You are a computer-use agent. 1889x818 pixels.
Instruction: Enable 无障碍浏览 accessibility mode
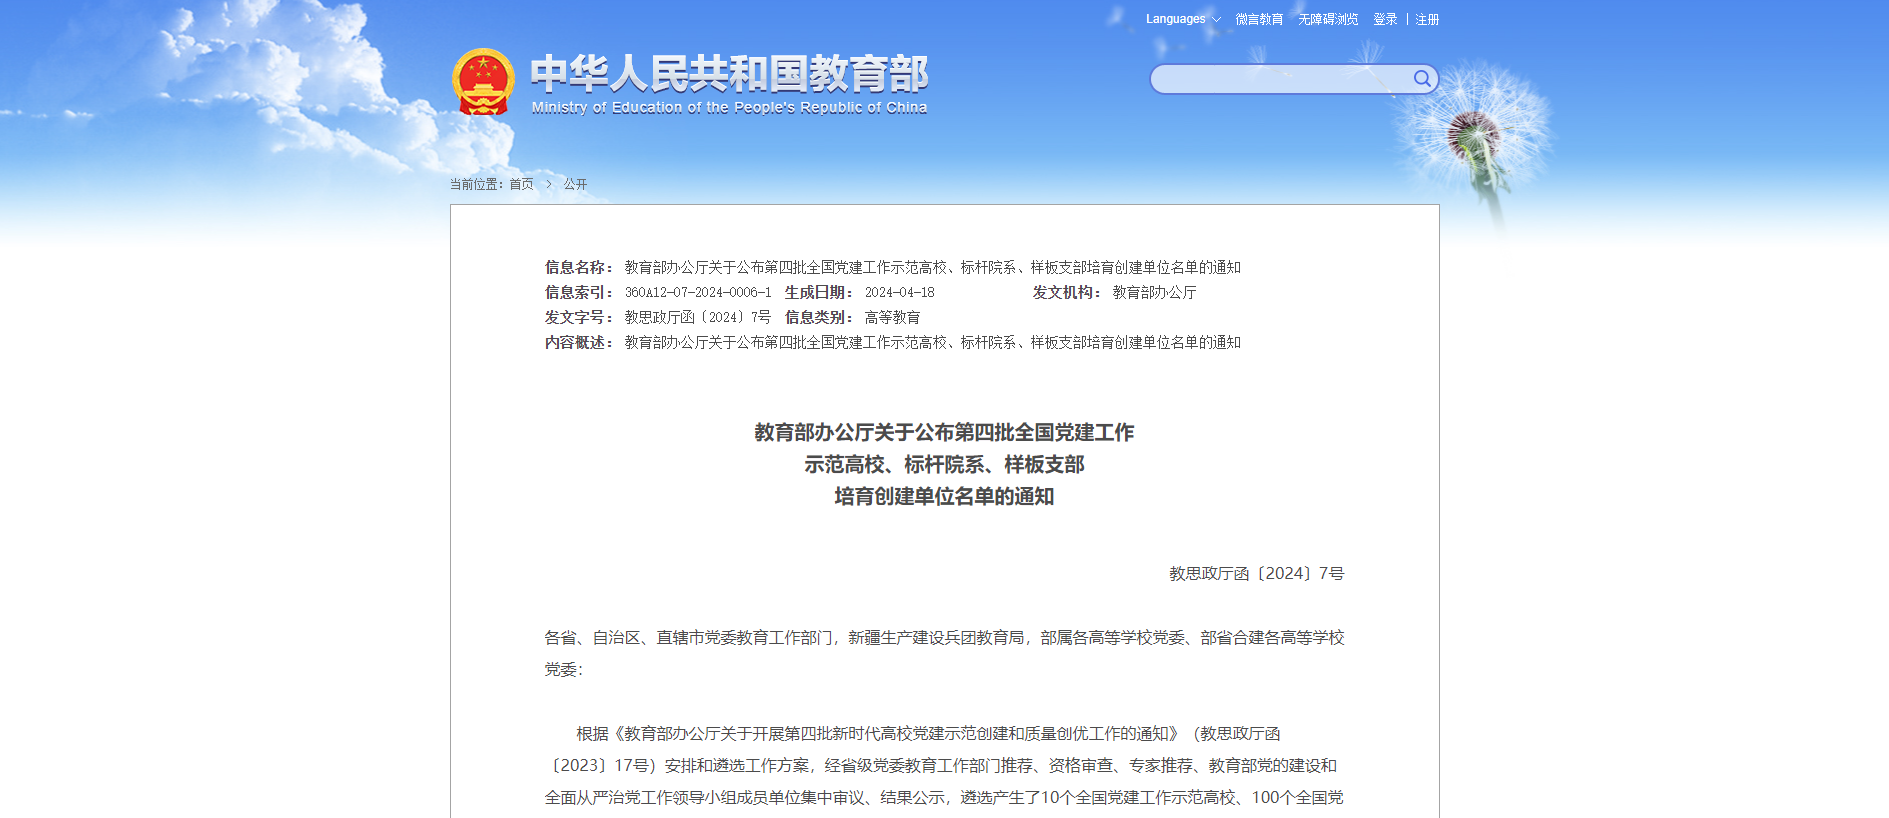coord(1328,19)
